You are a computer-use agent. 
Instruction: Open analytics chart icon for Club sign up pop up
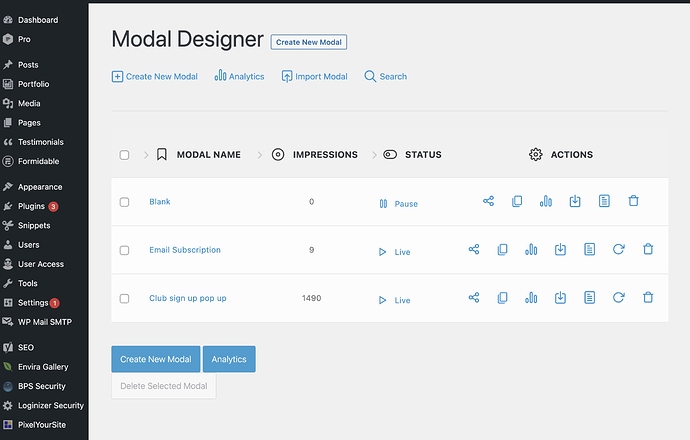click(x=532, y=298)
